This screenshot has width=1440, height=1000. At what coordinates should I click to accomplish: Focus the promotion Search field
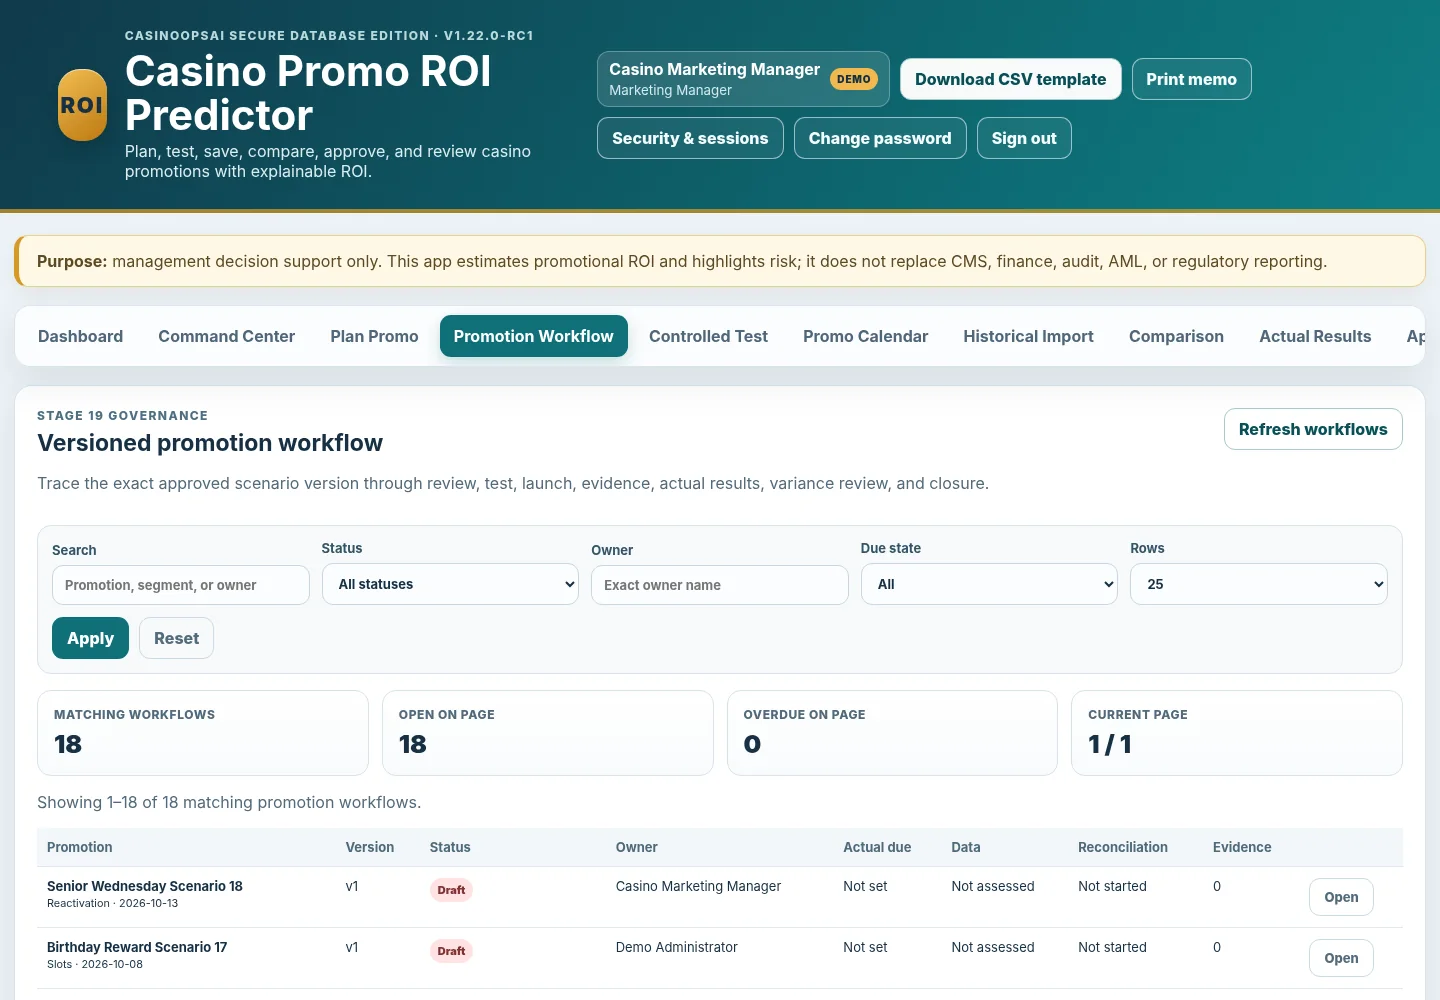point(181,585)
